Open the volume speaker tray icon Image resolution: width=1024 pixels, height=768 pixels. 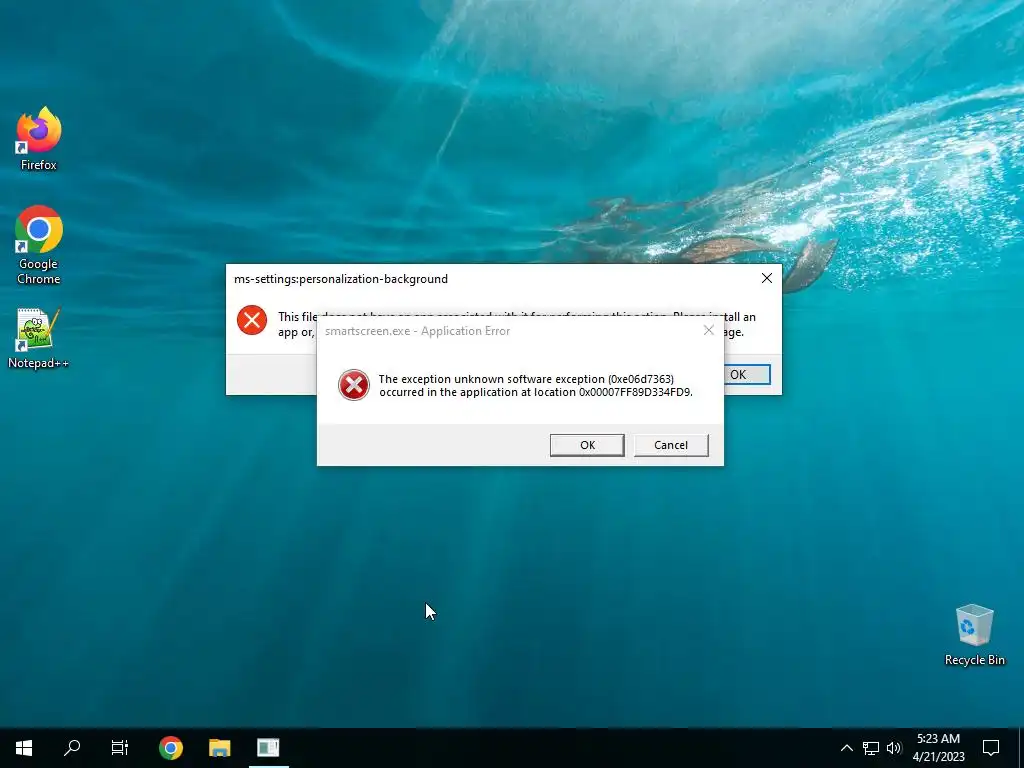[x=894, y=748]
